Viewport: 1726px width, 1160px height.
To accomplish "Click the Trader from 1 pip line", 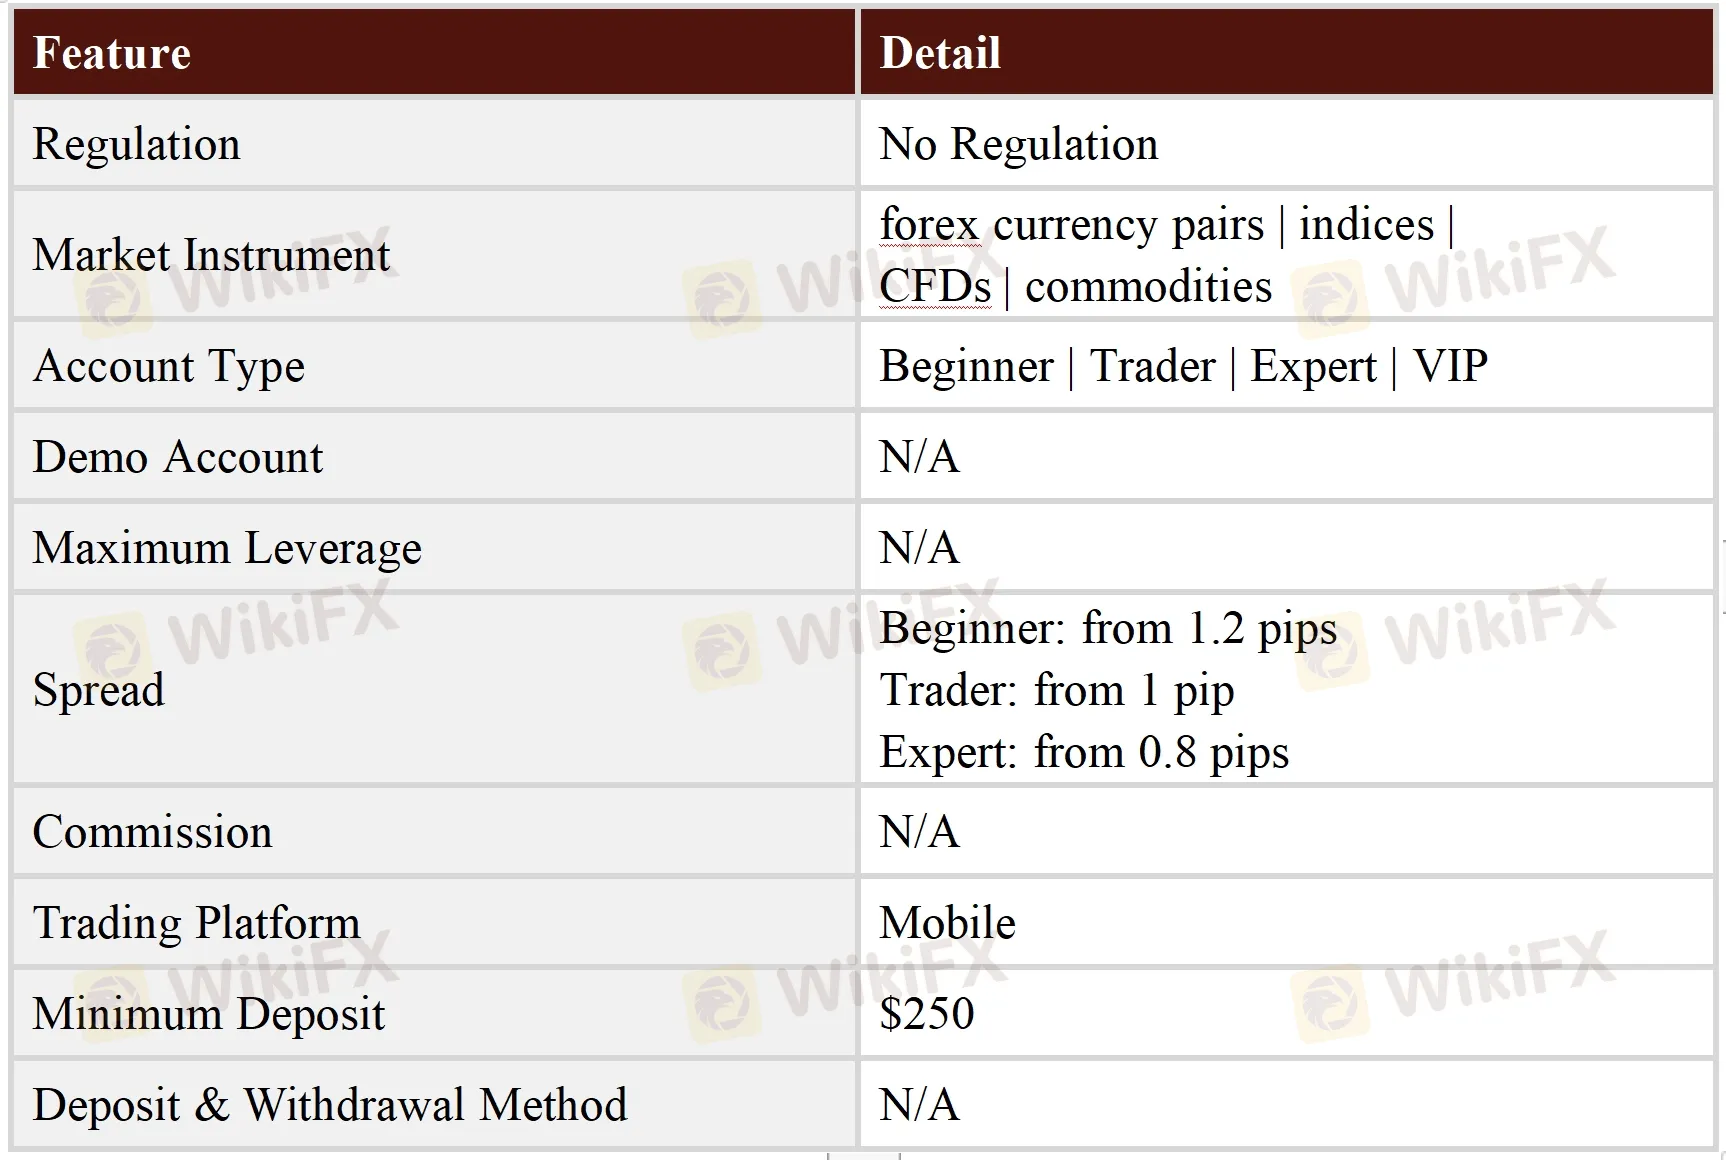I will point(1056,690).
